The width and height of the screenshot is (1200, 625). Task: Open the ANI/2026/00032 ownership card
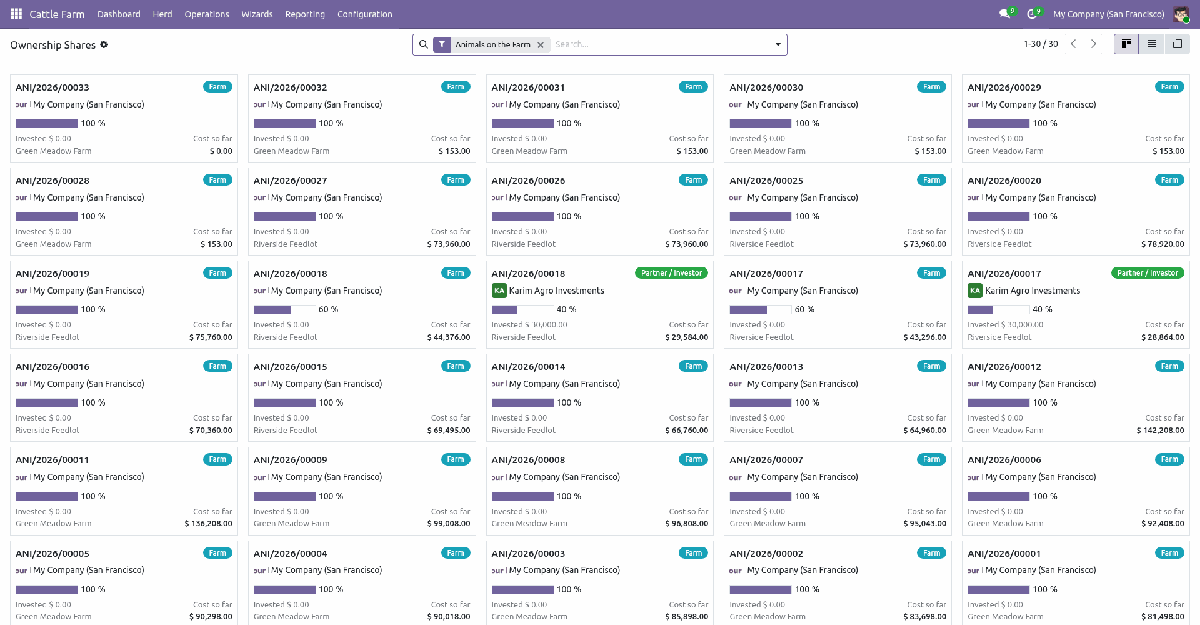[x=362, y=116]
